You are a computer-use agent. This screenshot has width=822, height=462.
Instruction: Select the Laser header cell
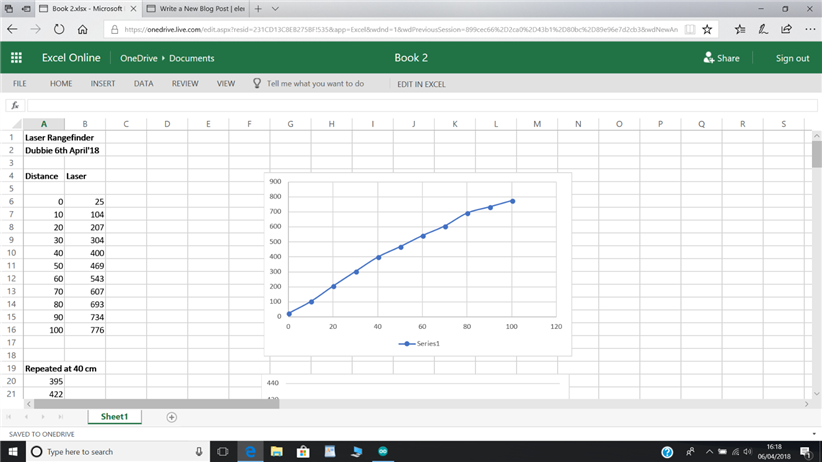[x=85, y=176]
